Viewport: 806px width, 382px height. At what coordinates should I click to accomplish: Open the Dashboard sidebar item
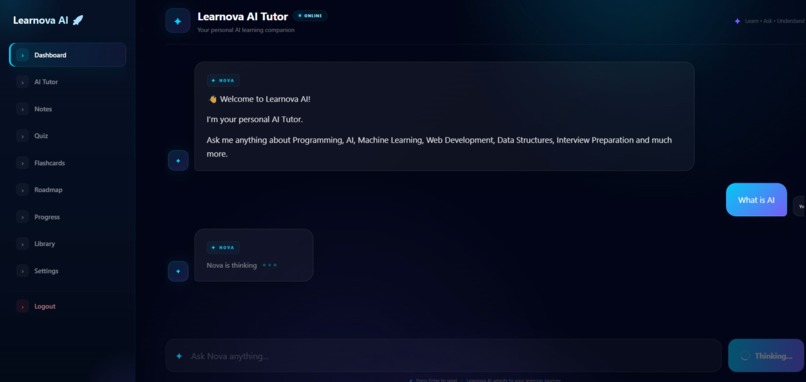coord(67,55)
